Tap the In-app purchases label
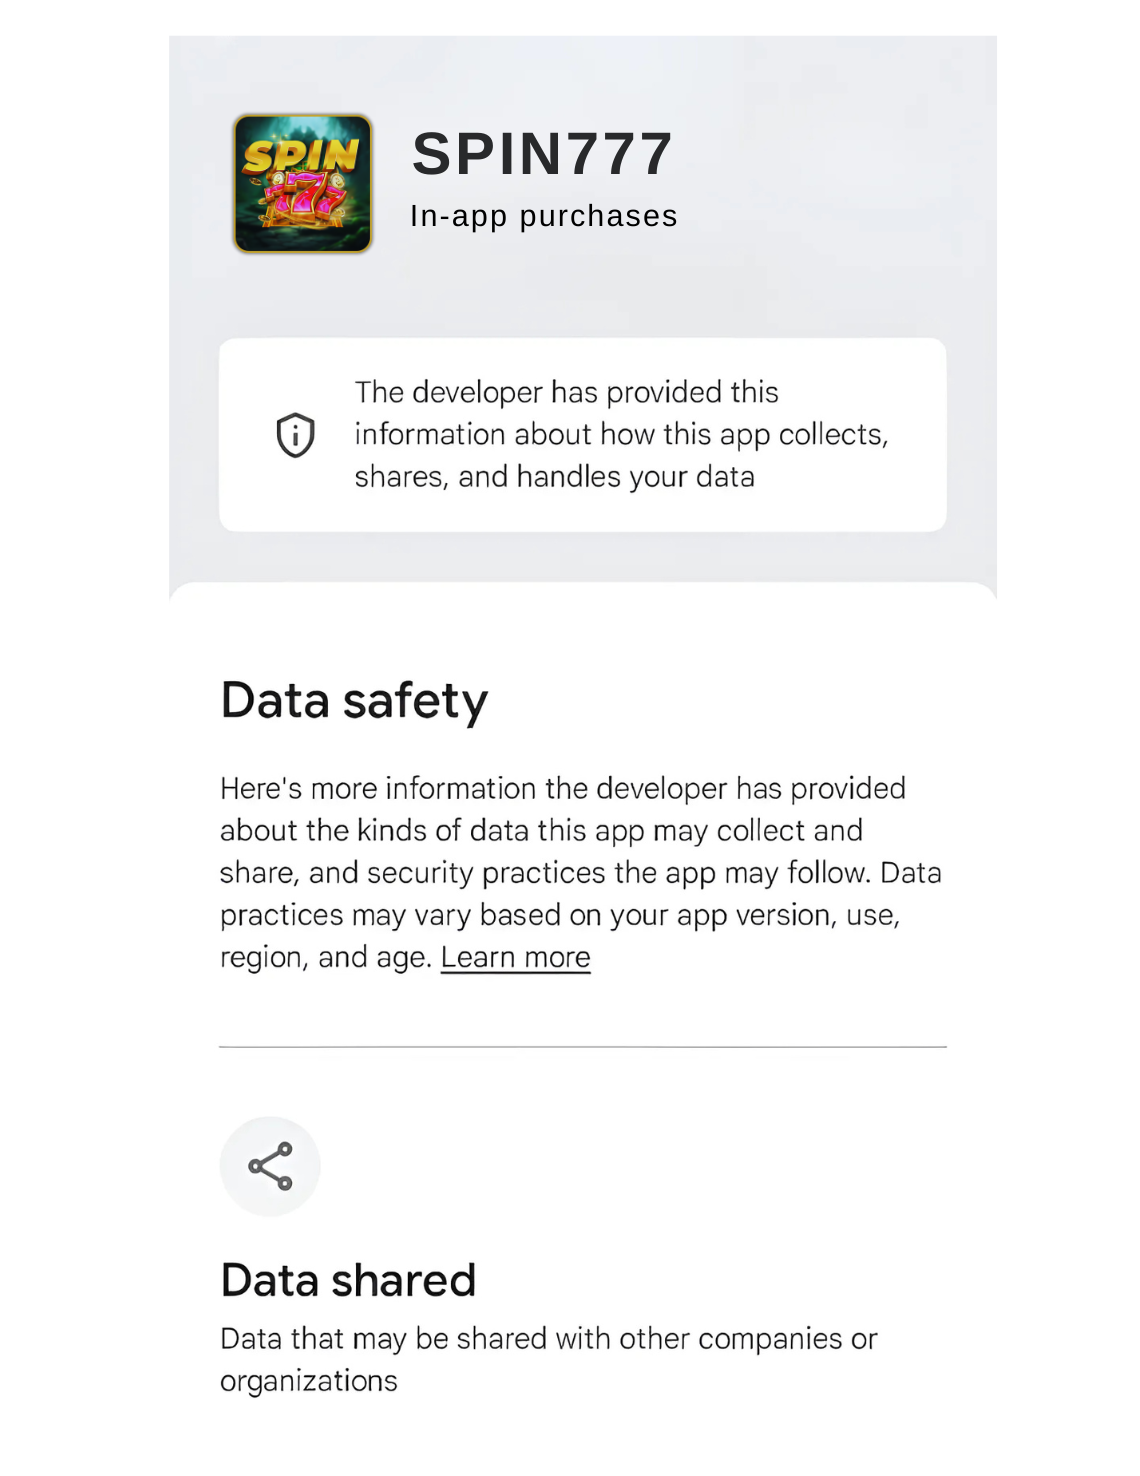Viewport: 1140px width, 1476px height. tap(544, 216)
